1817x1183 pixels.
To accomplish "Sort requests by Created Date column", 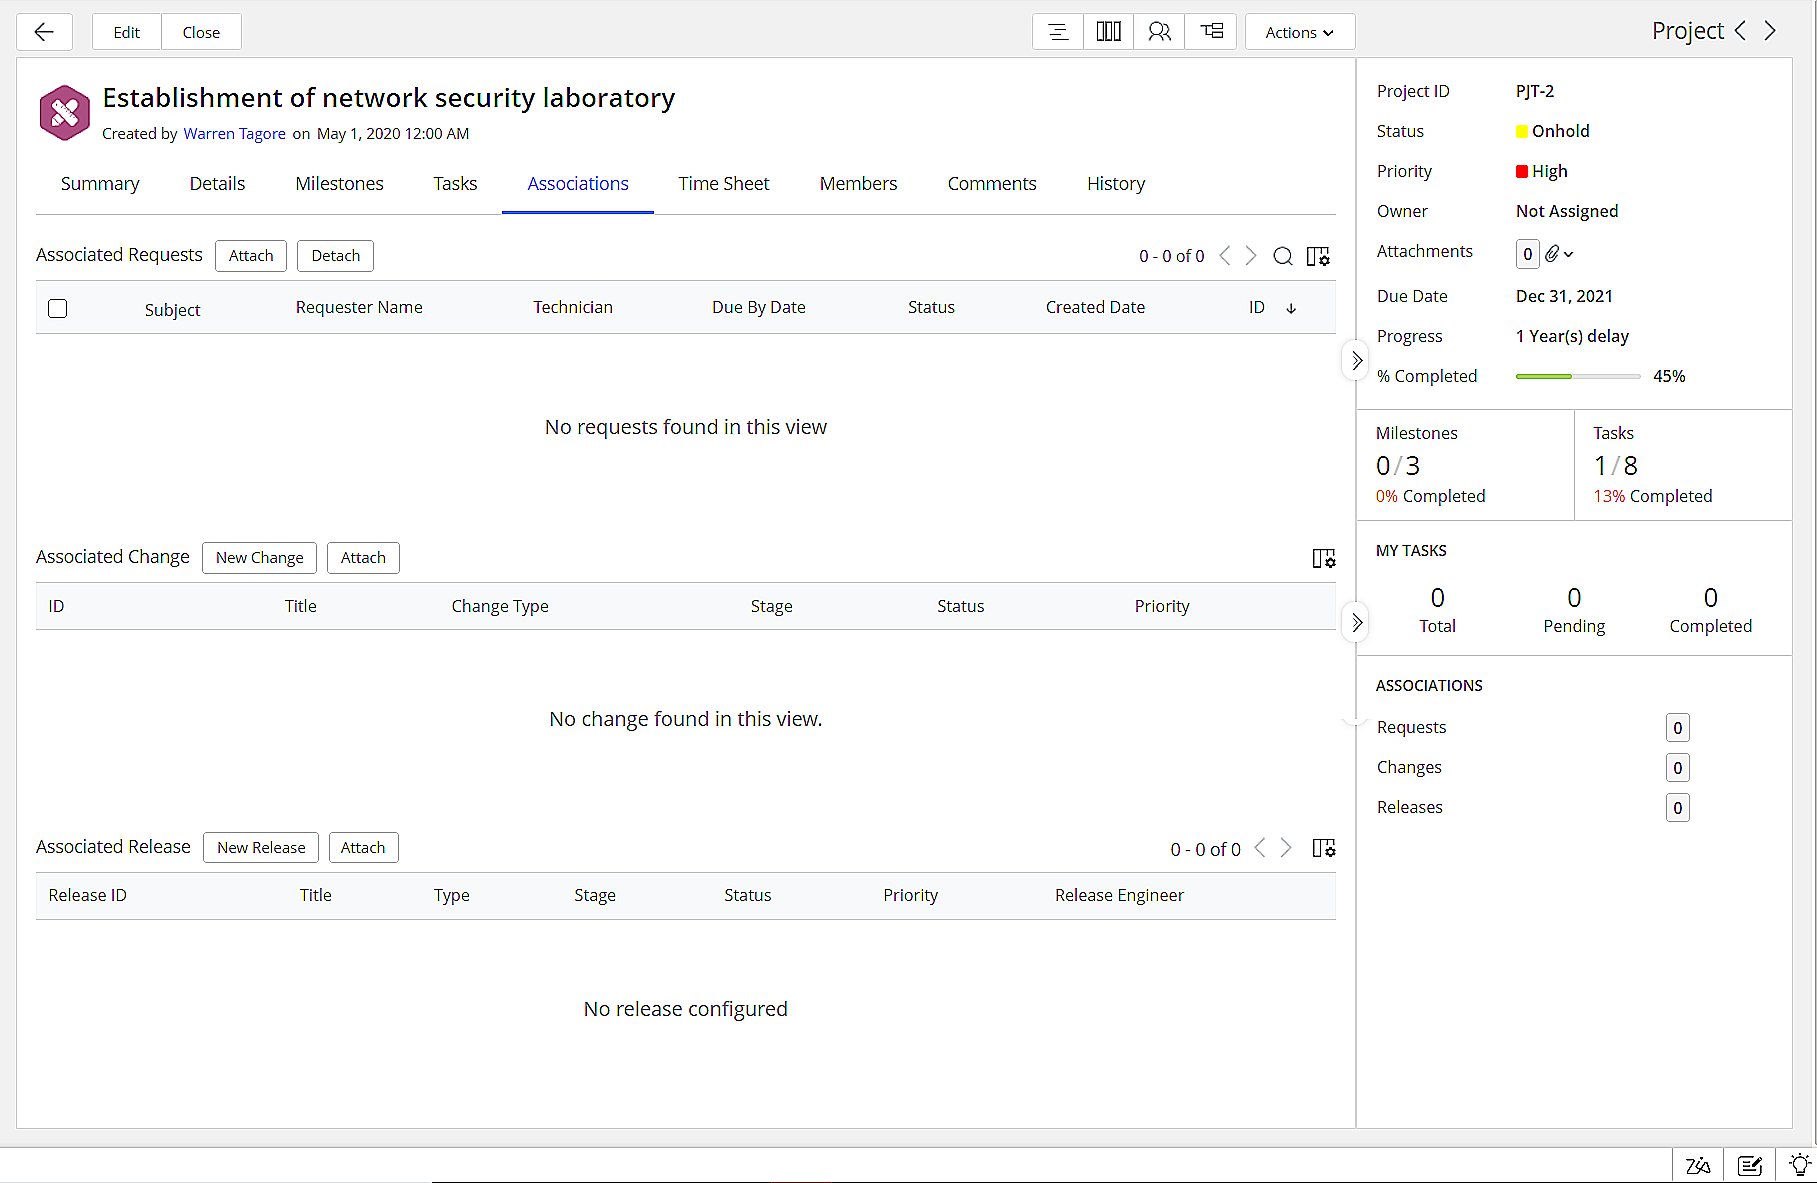I will (x=1095, y=308).
